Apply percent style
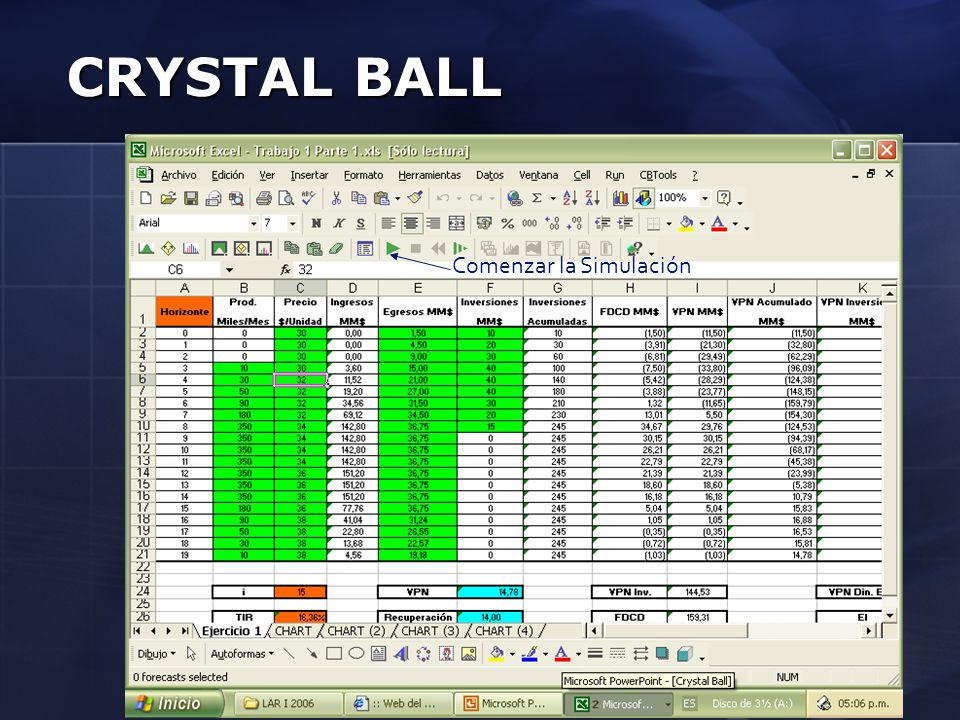The height and width of the screenshot is (720, 960). 507,223
